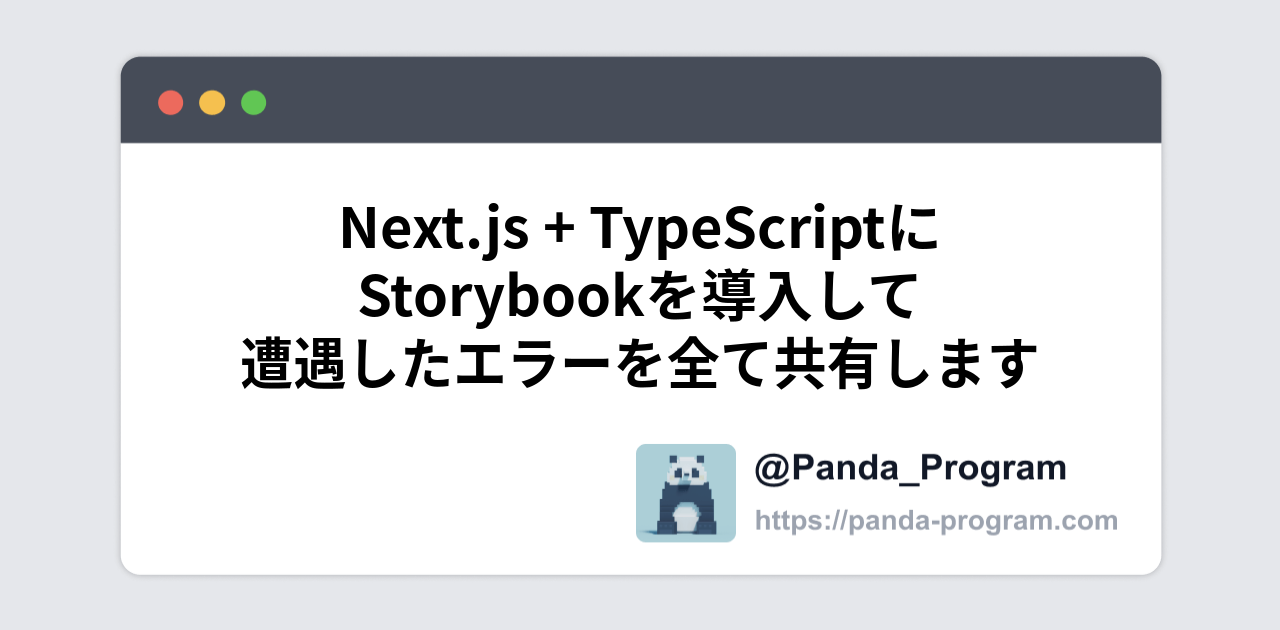Open the @Panda_Program handle
The width and height of the screenshot is (1280, 630).
point(910,468)
